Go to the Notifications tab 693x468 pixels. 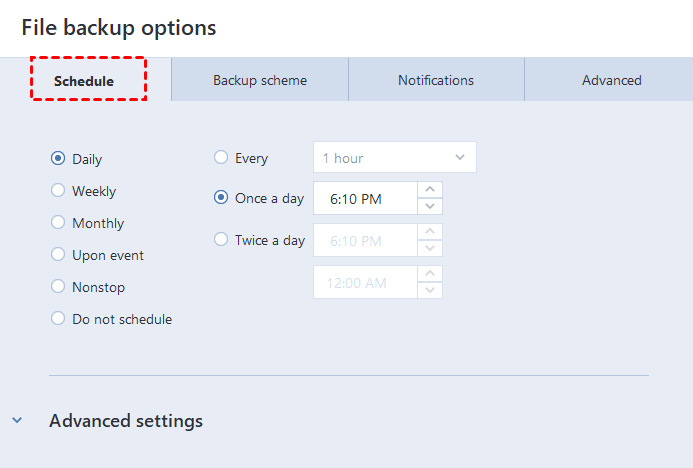coord(436,80)
